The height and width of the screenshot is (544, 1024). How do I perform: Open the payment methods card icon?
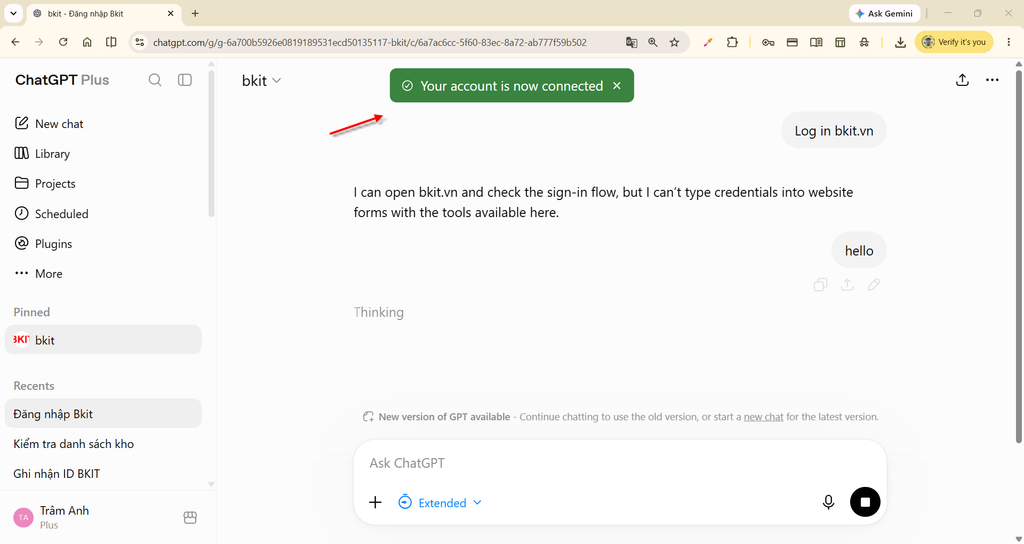[792, 42]
